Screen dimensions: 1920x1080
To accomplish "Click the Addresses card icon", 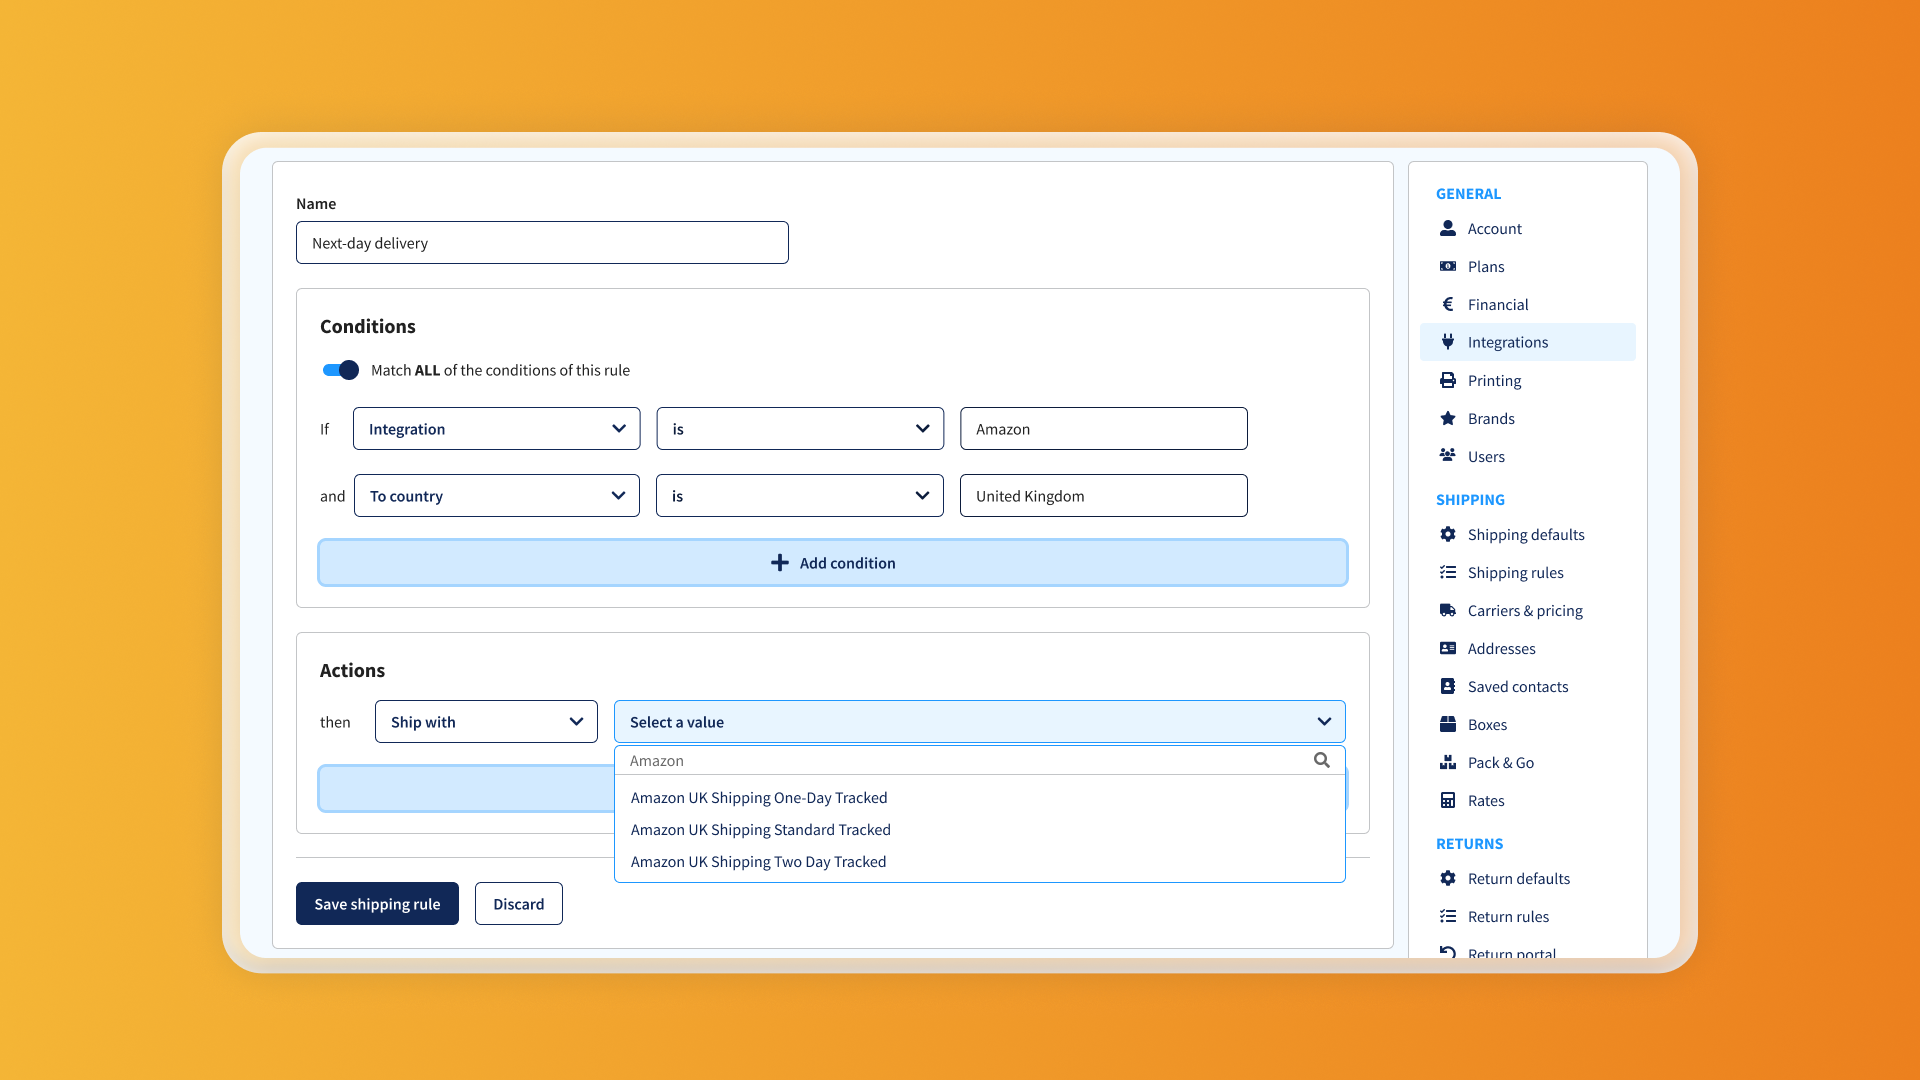I will [1447, 648].
